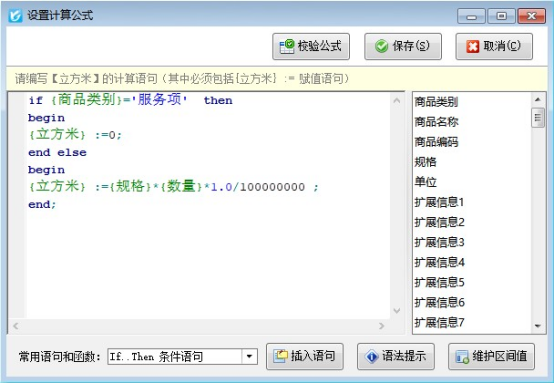Select 商品类别 in the field list
554x383 pixels.
pos(436,102)
